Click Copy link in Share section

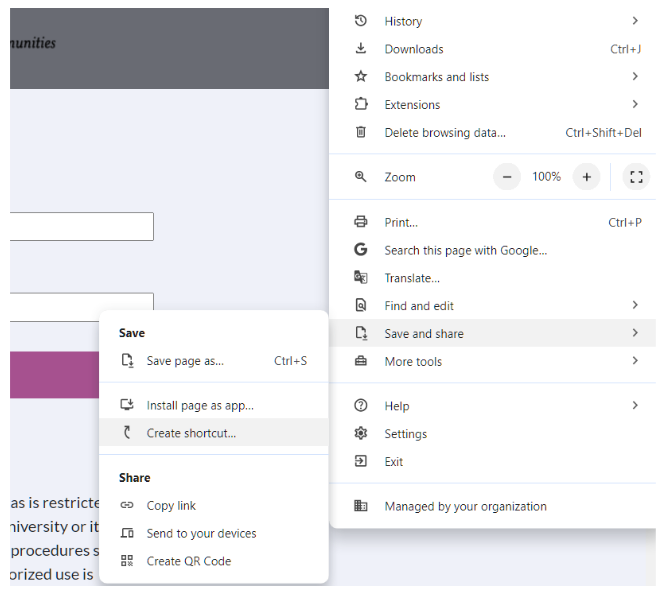coord(171,505)
